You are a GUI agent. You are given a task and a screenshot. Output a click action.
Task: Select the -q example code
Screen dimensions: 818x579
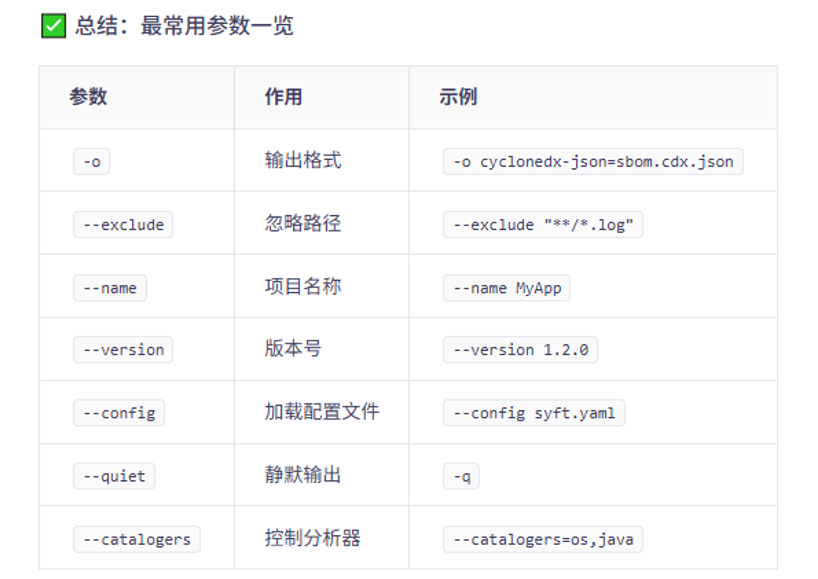coord(461,476)
